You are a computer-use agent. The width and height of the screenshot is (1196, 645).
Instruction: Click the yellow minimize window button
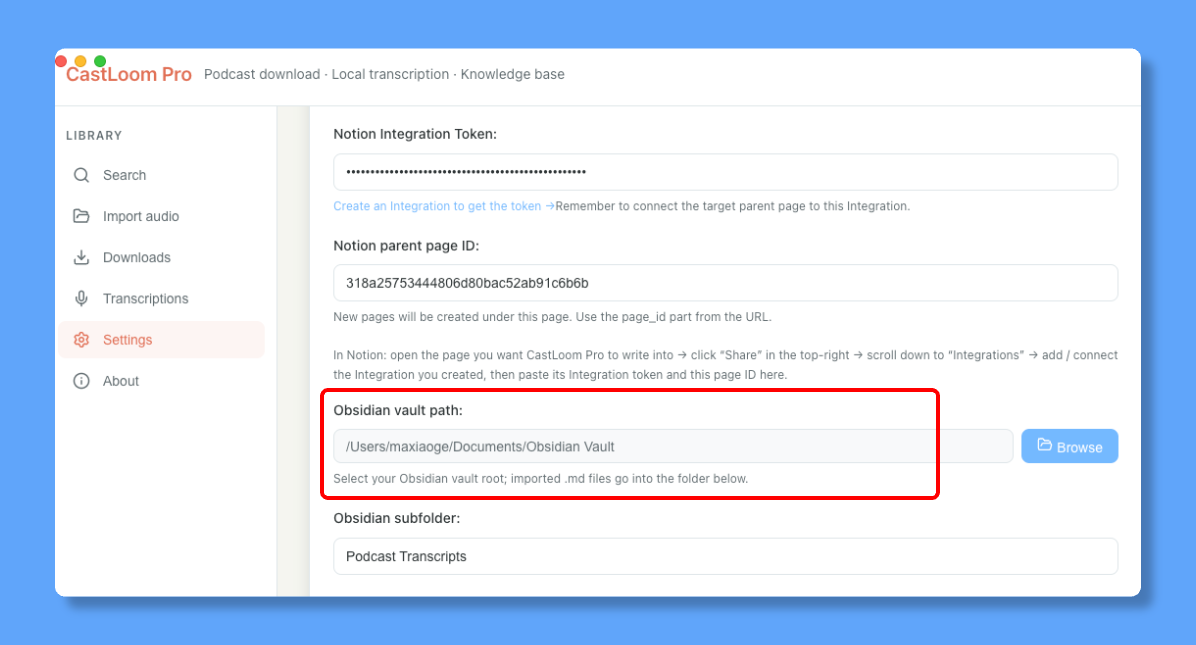pyautogui.click(x=80, y=61)
